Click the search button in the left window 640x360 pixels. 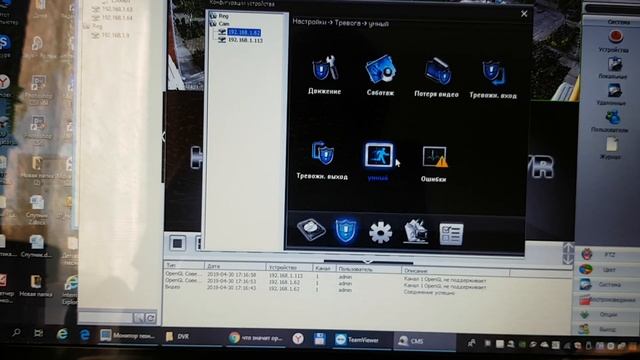click(x=139, y=318)
